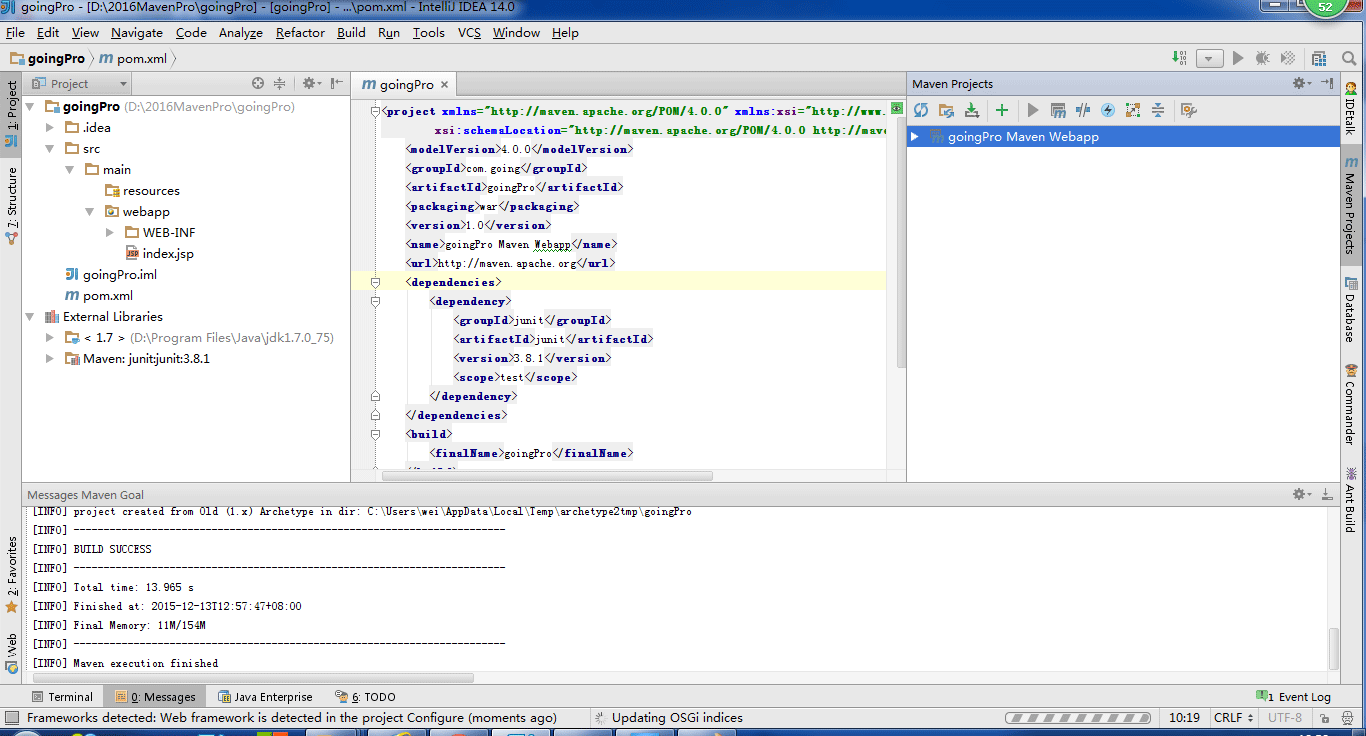Click goingPro breadcrumb in navigation bar
Screen dimensions: 1366x736
(48, 59)
